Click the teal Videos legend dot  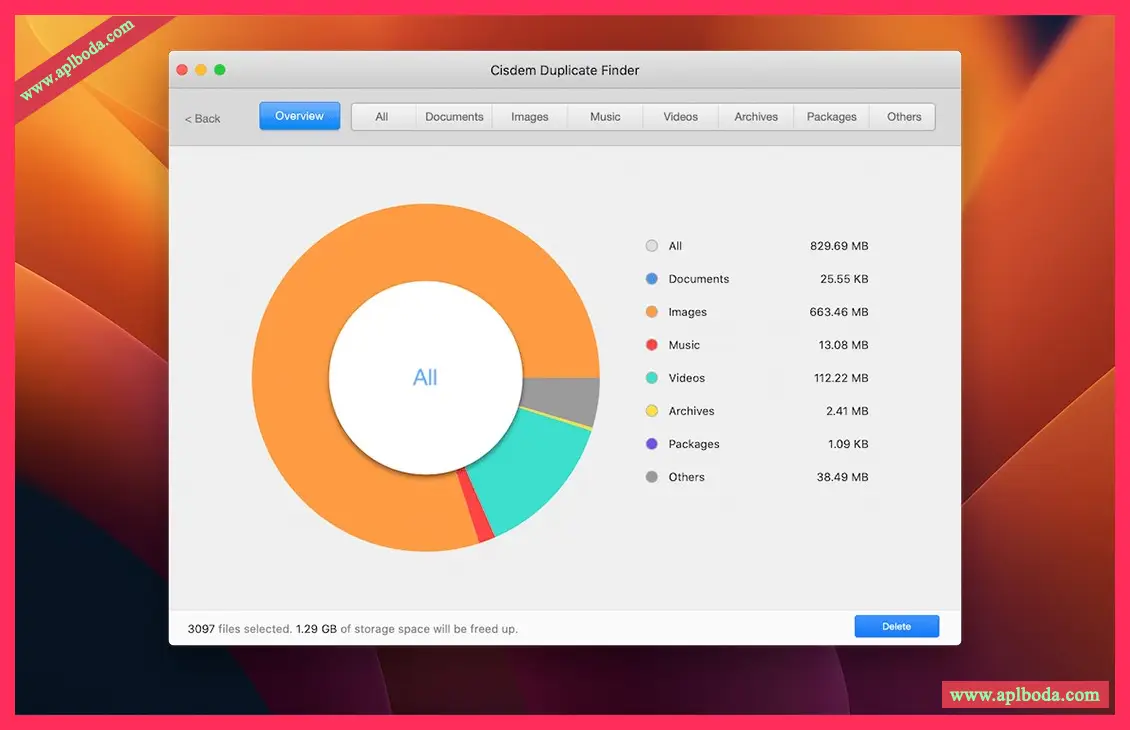pyautogui.click(x=651, y=378)
